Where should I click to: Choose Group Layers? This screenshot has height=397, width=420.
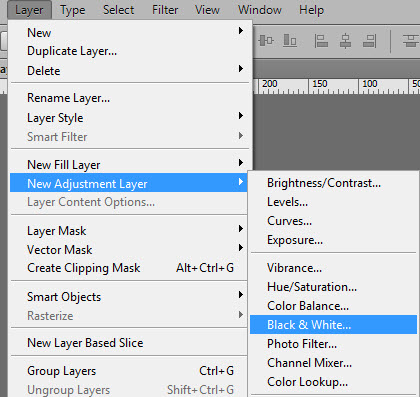point(129,371)
